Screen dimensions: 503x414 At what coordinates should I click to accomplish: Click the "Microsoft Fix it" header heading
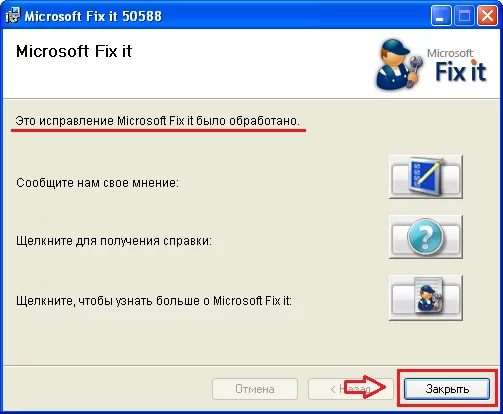(x=74, y=51)
